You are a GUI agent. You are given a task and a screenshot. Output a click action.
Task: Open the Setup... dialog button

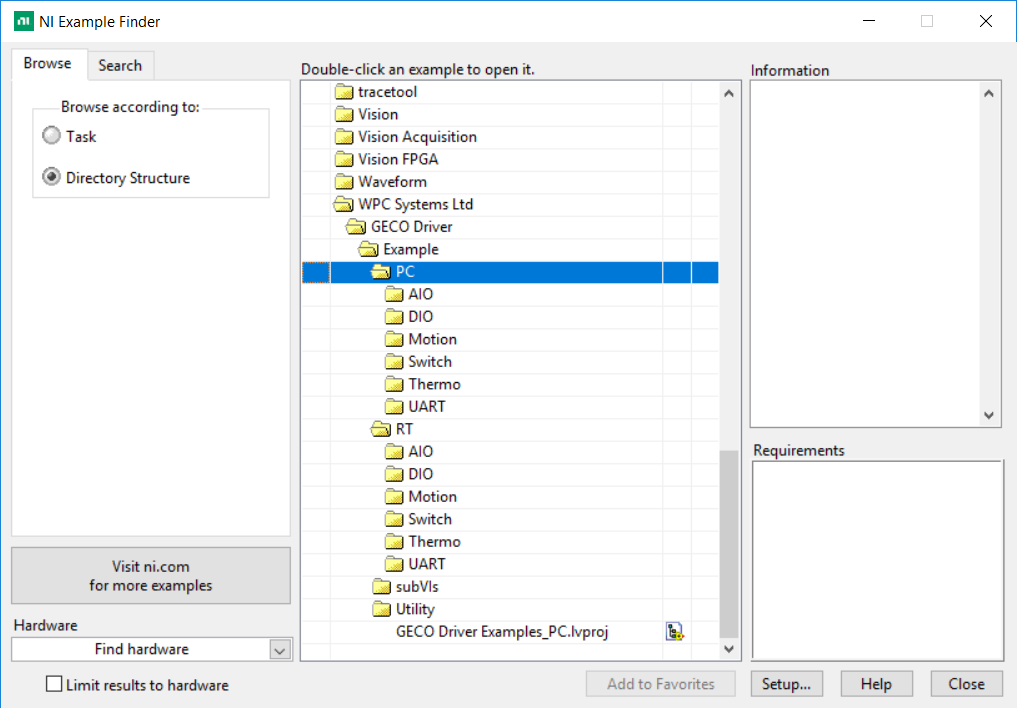click(786, 684)
